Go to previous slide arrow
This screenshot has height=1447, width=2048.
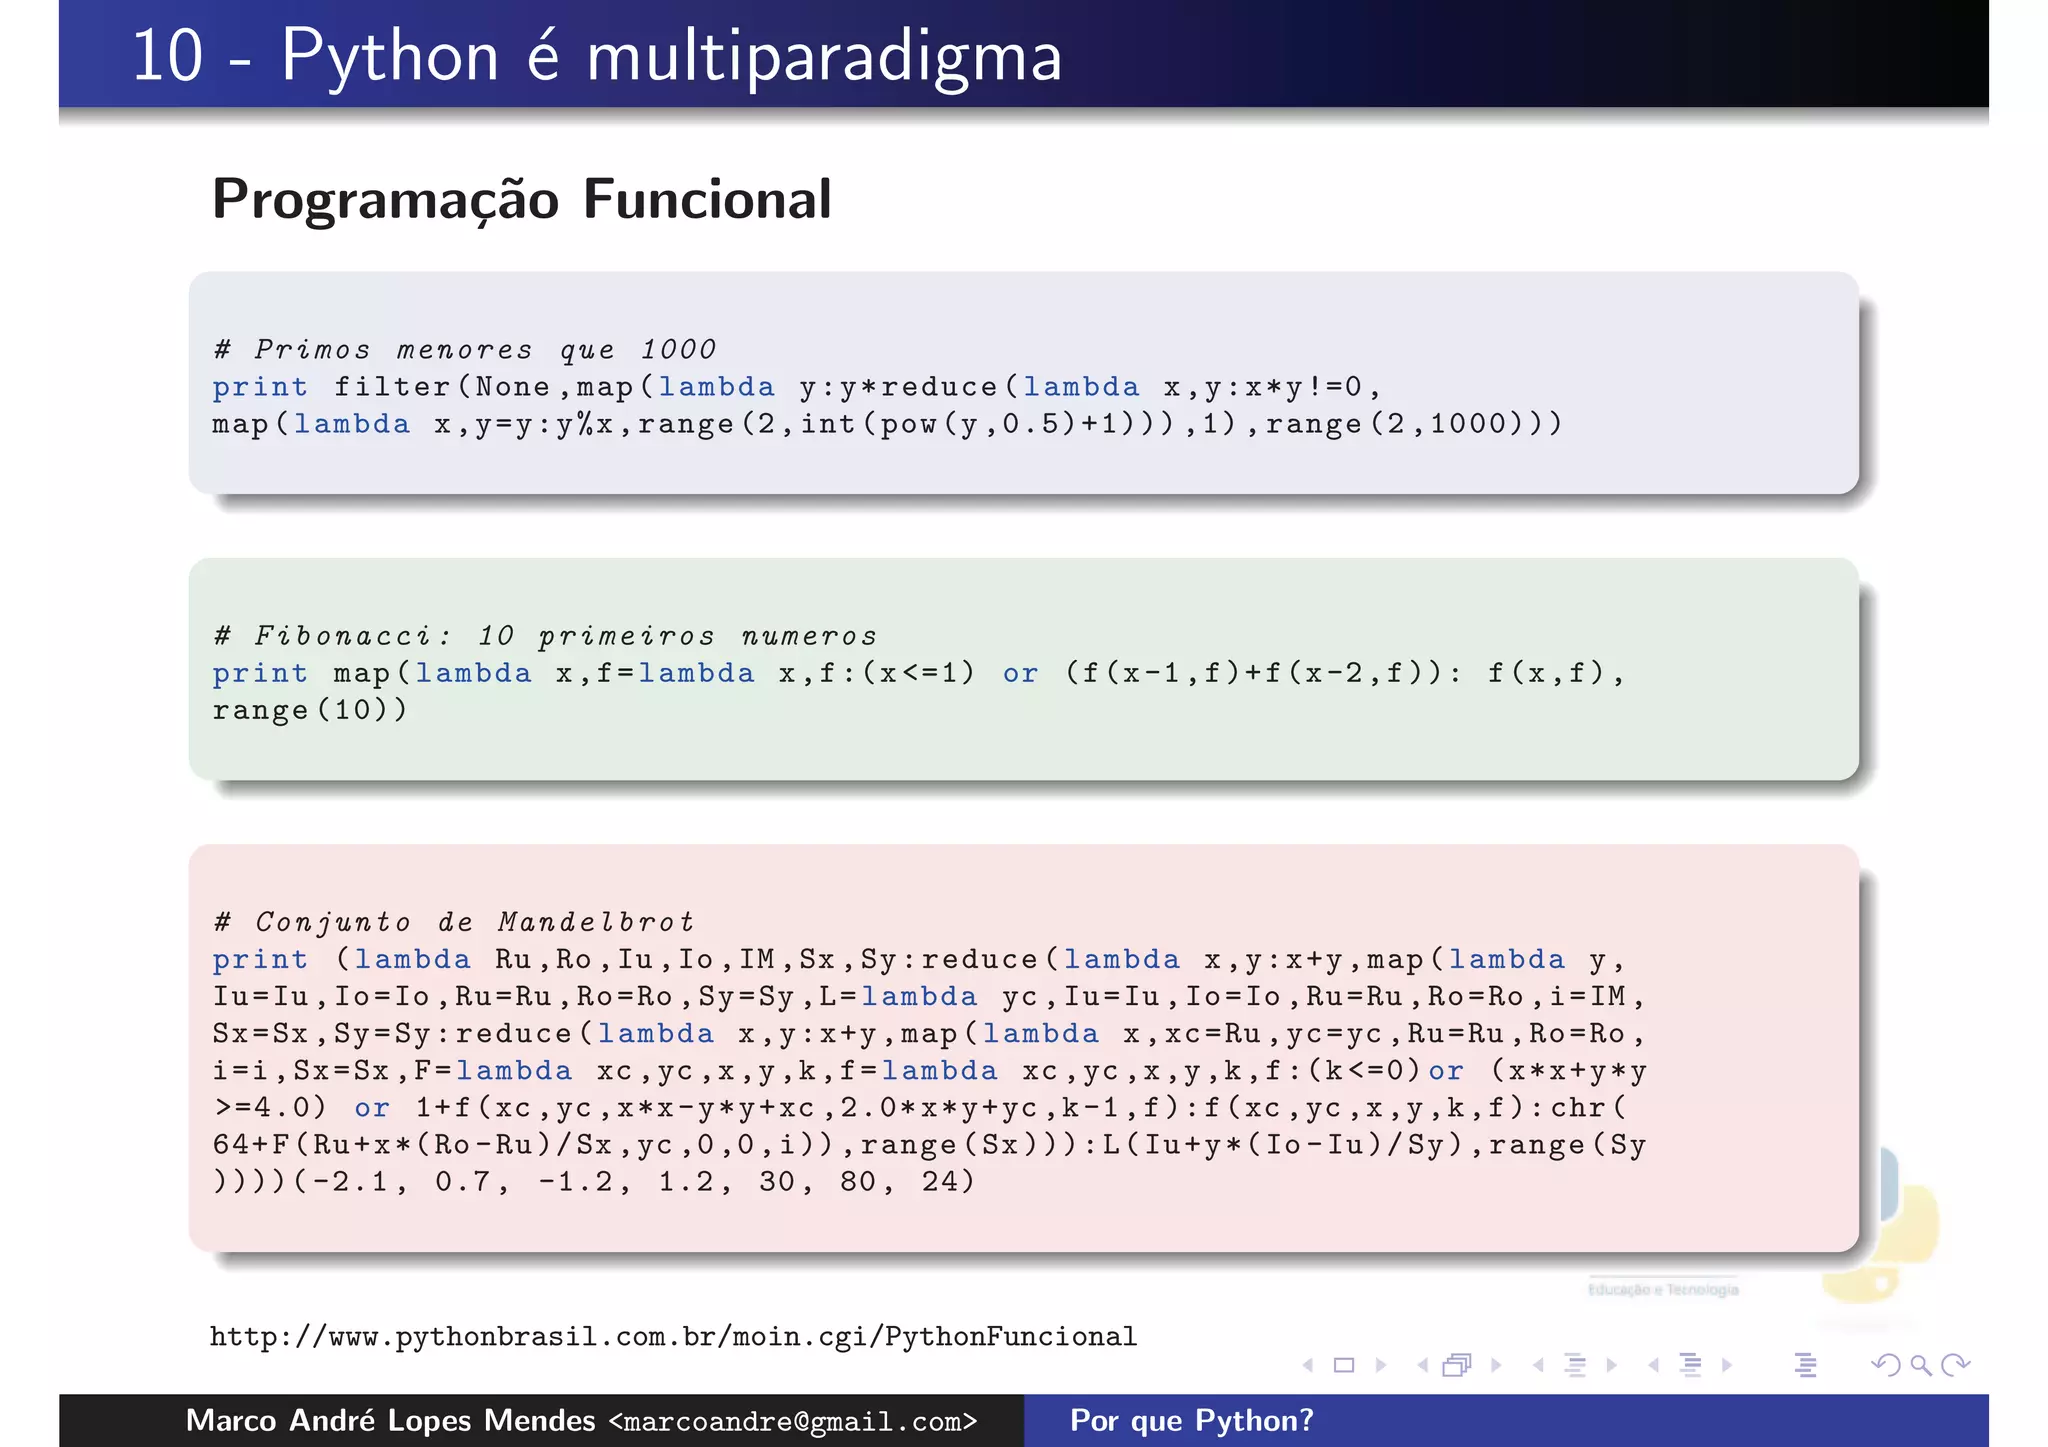click(x=1308, y=1365)
